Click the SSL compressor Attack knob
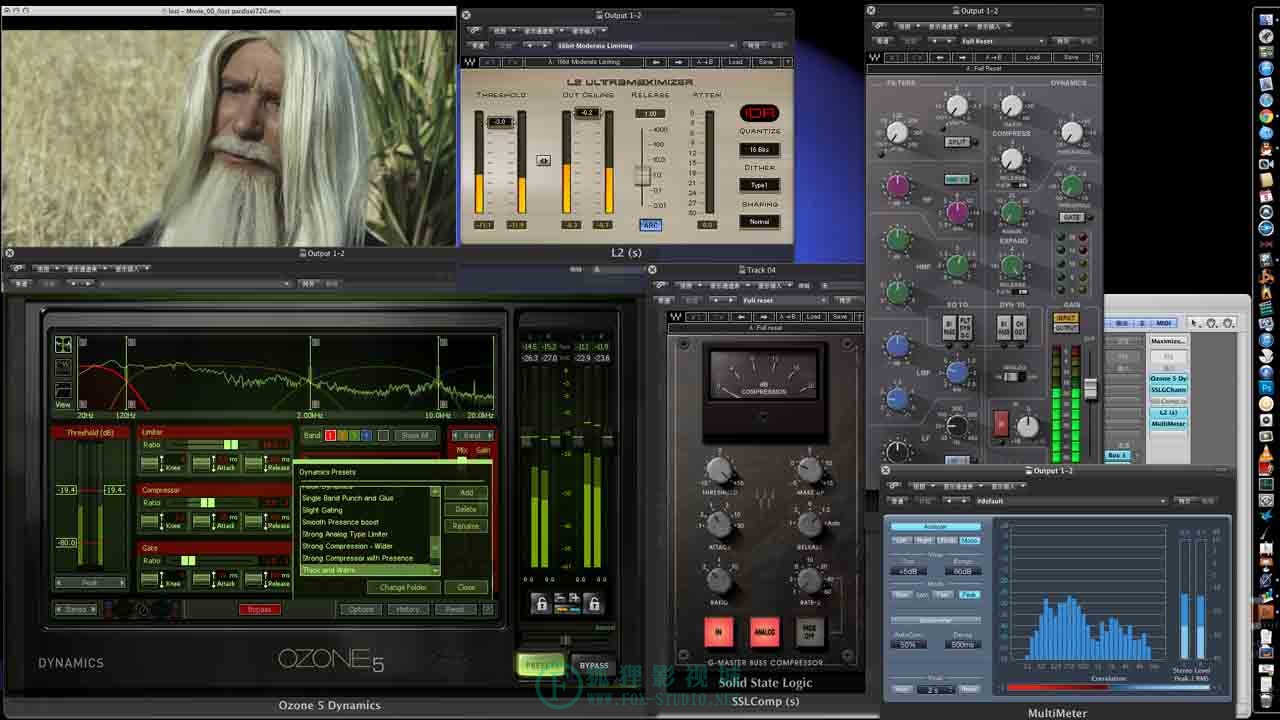Viewport: 1280px width, 720px height. tap(719, 523)
